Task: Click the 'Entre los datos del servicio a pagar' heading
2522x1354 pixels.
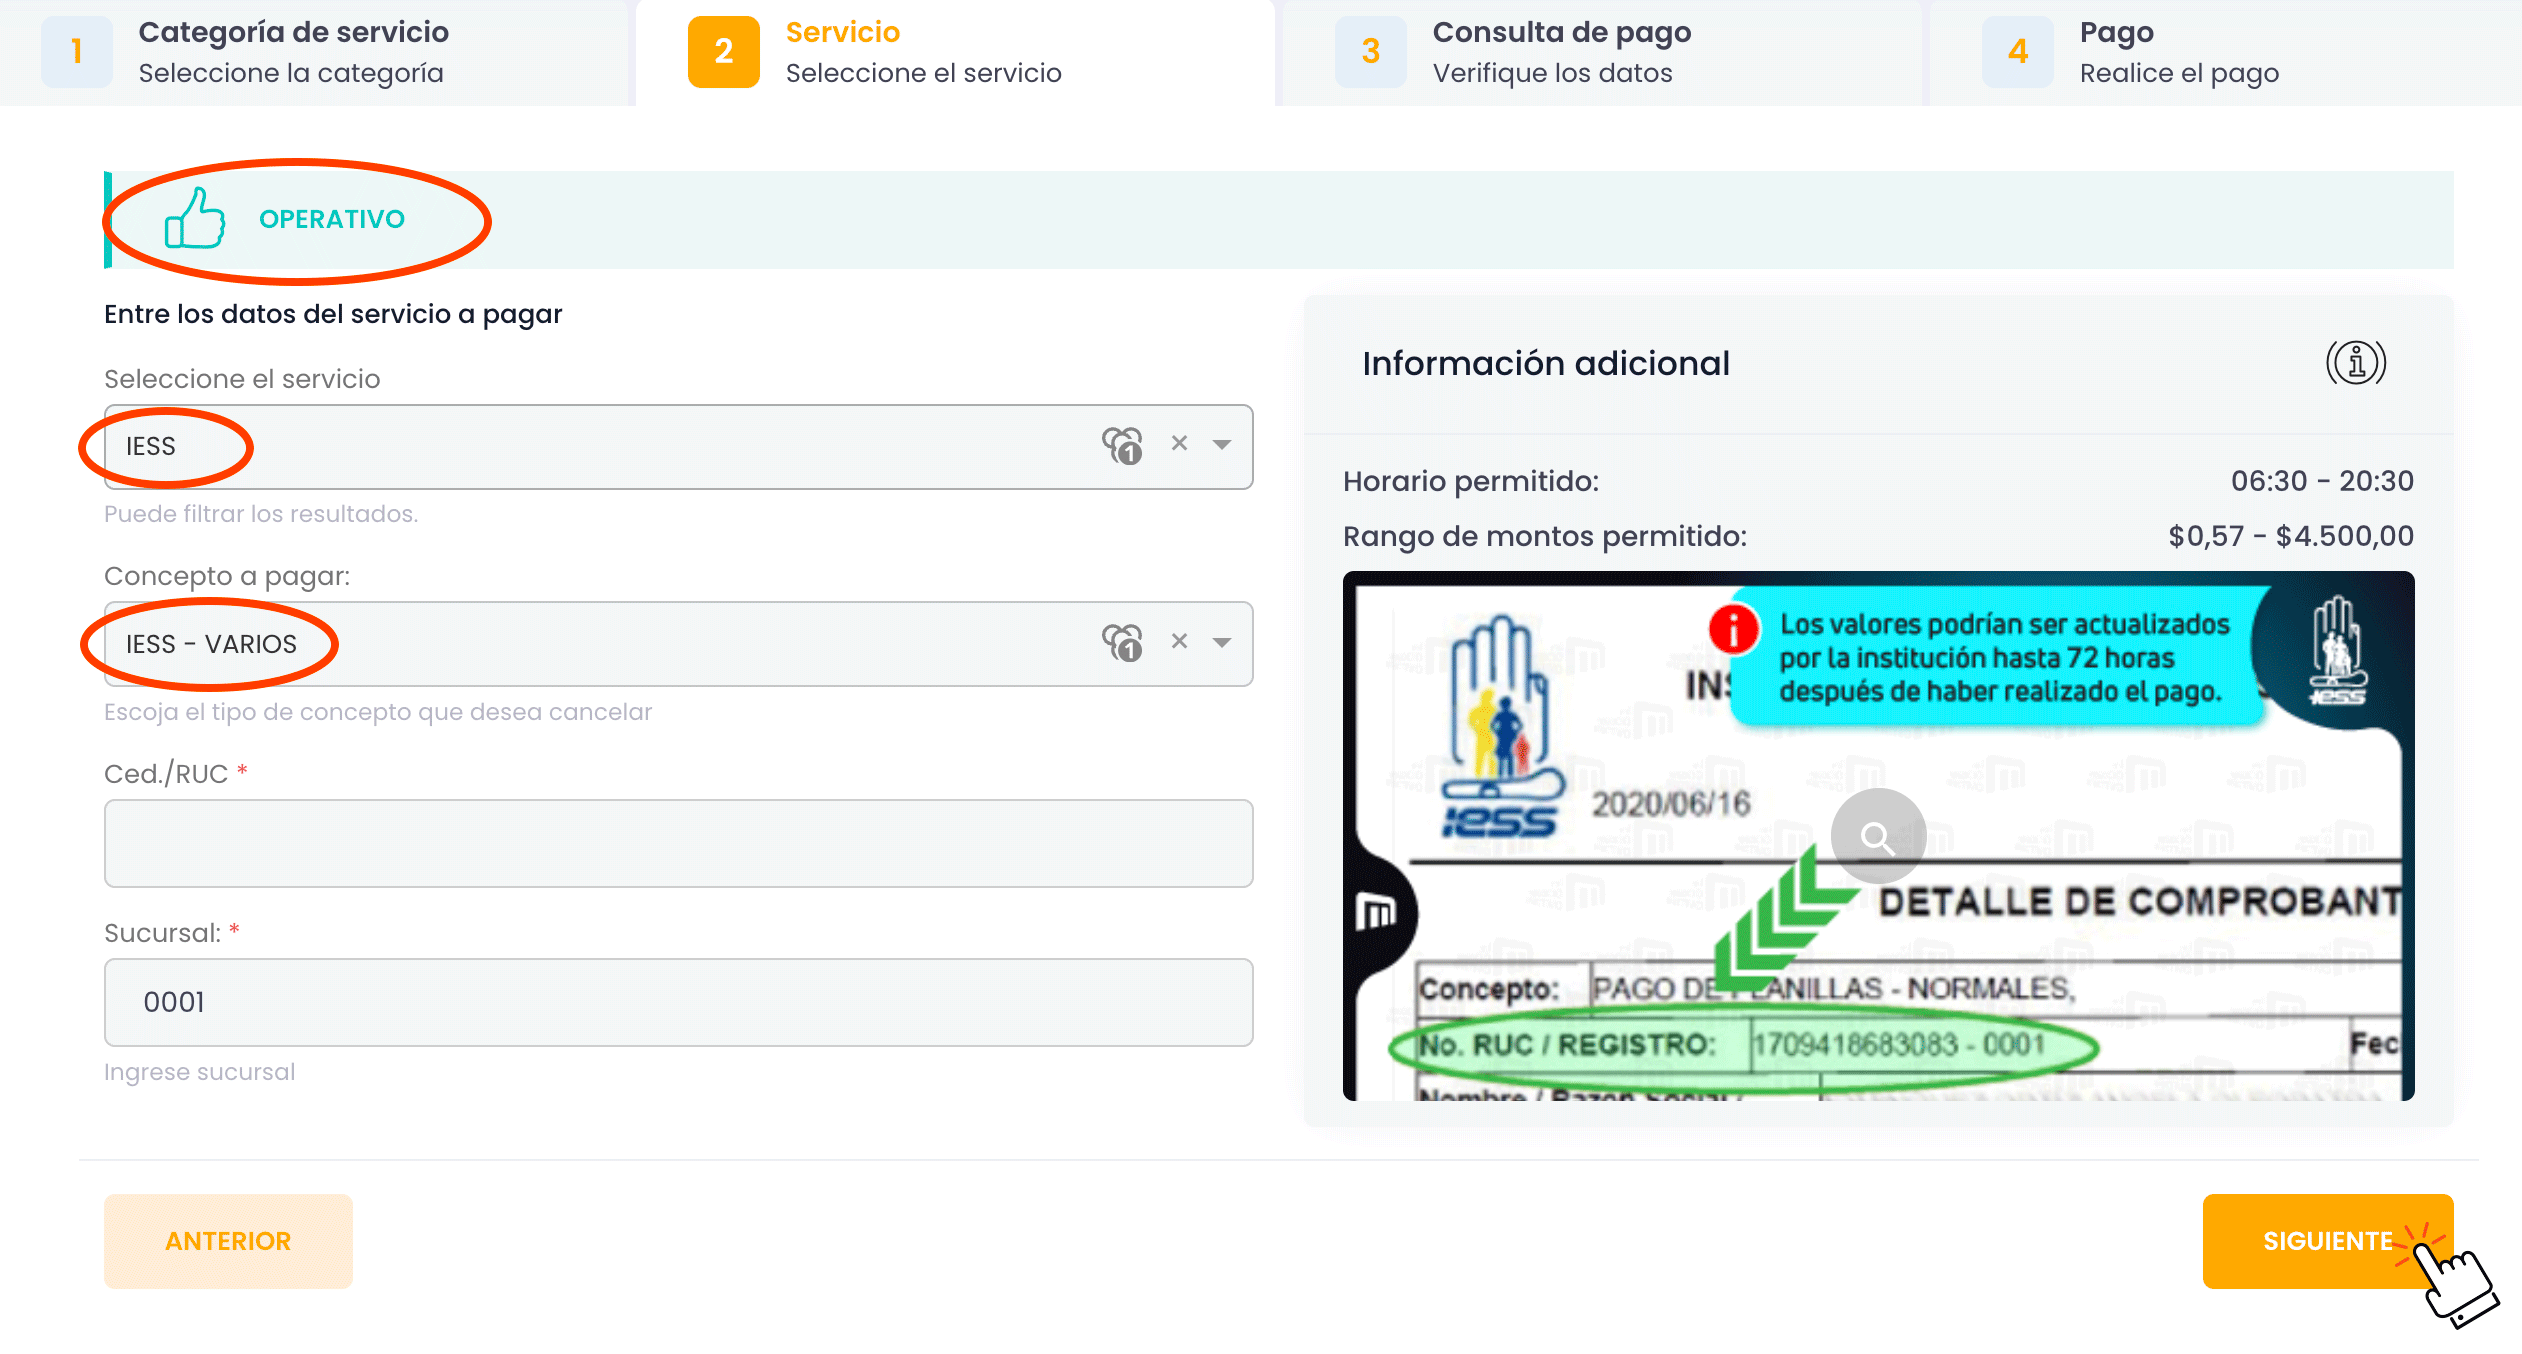Action: pyautogui.click(x=333, y=314)
